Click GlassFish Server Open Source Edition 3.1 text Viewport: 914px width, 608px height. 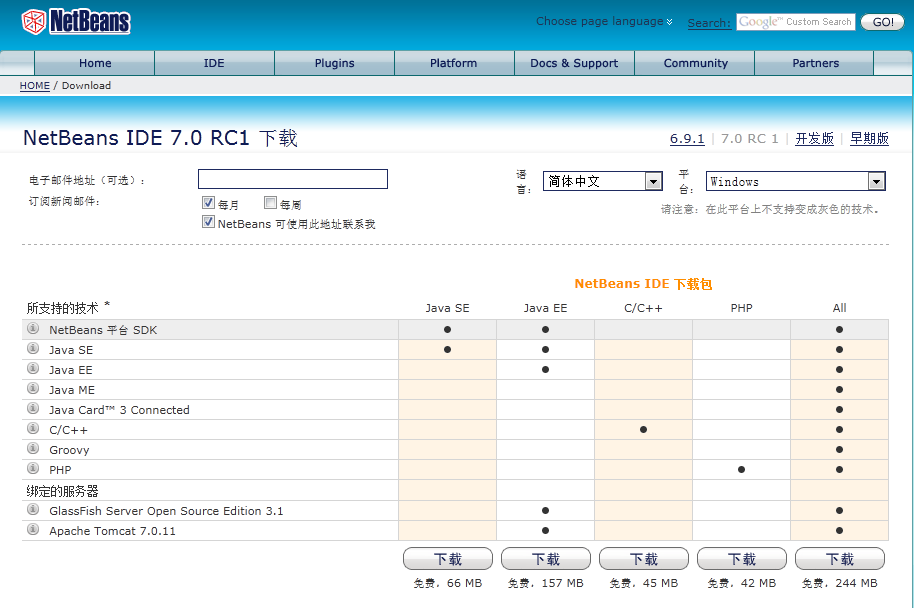[x=166, y=511]
